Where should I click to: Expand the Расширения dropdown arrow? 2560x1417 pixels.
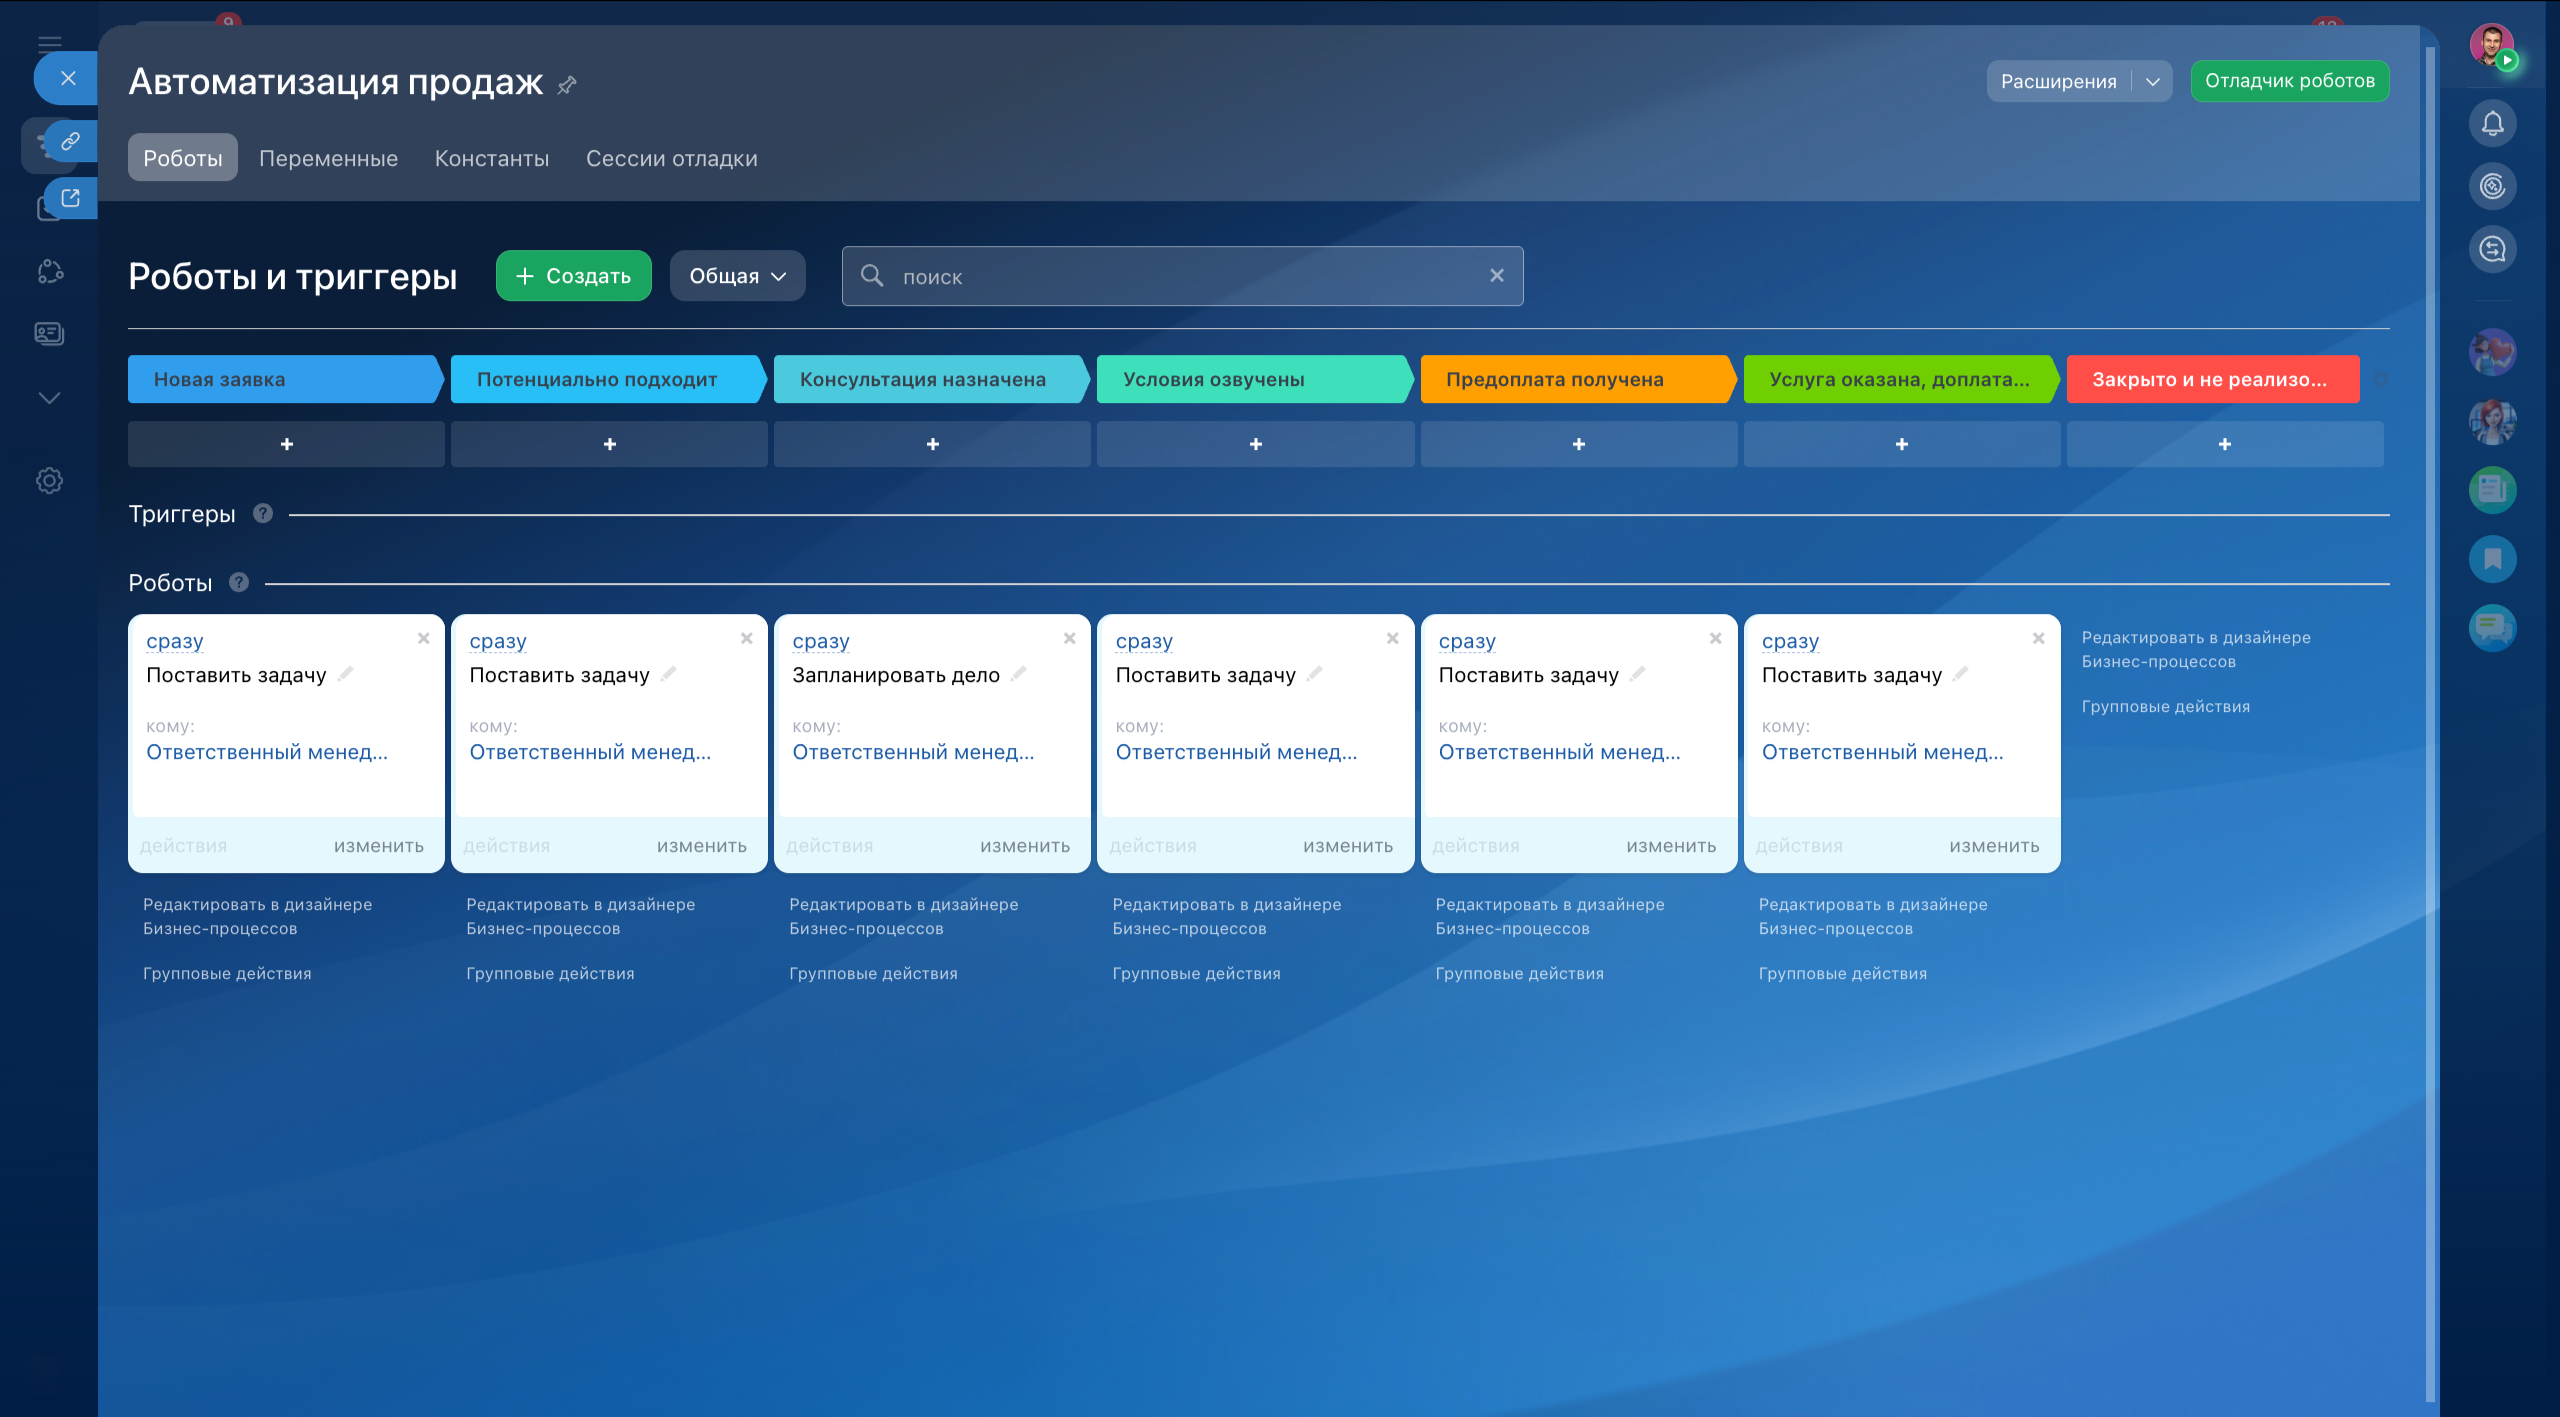click(x=2152, y=82)
